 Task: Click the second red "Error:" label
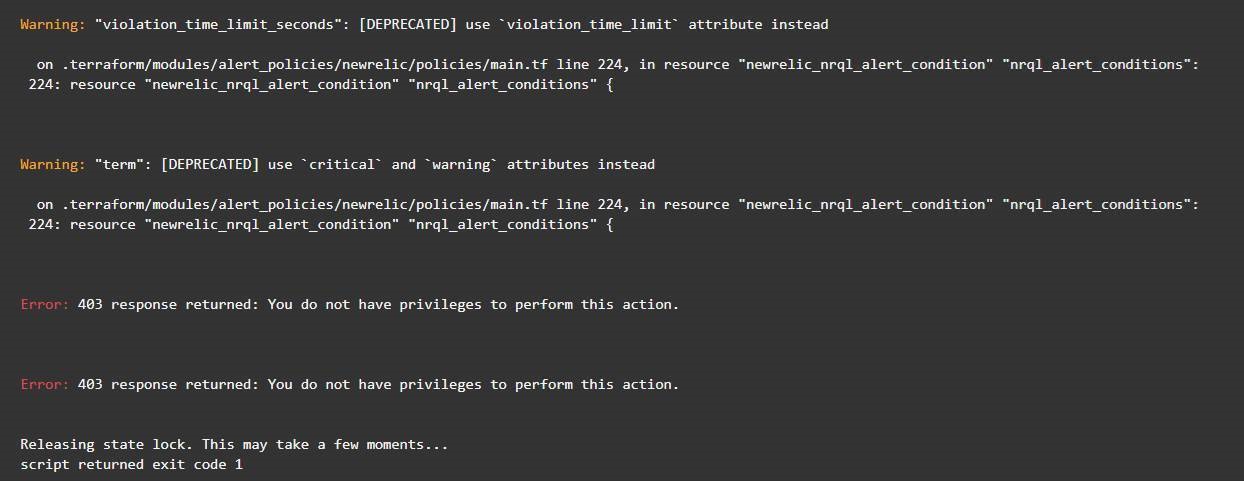click(x=45, y=384)
